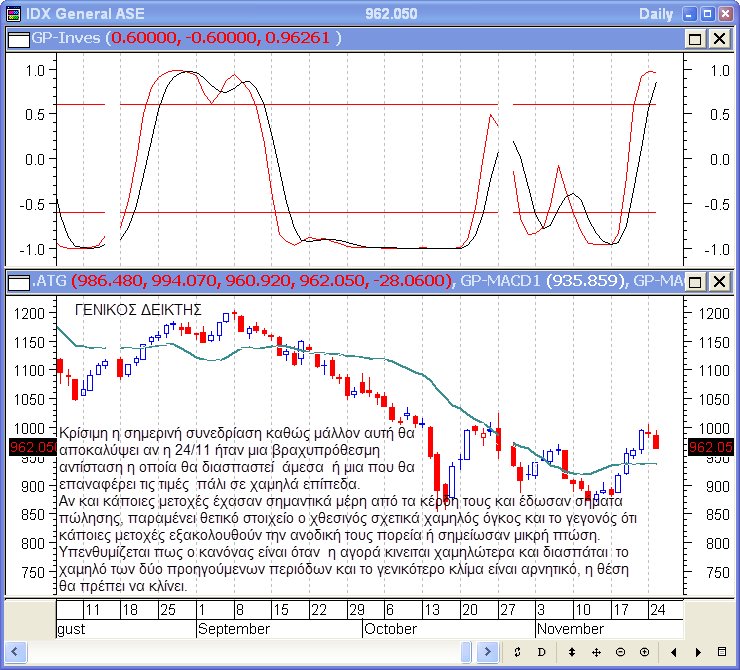This screenshot has width=740, height=670.
Task: Open the chart options list icon
Action: (722, 652)
